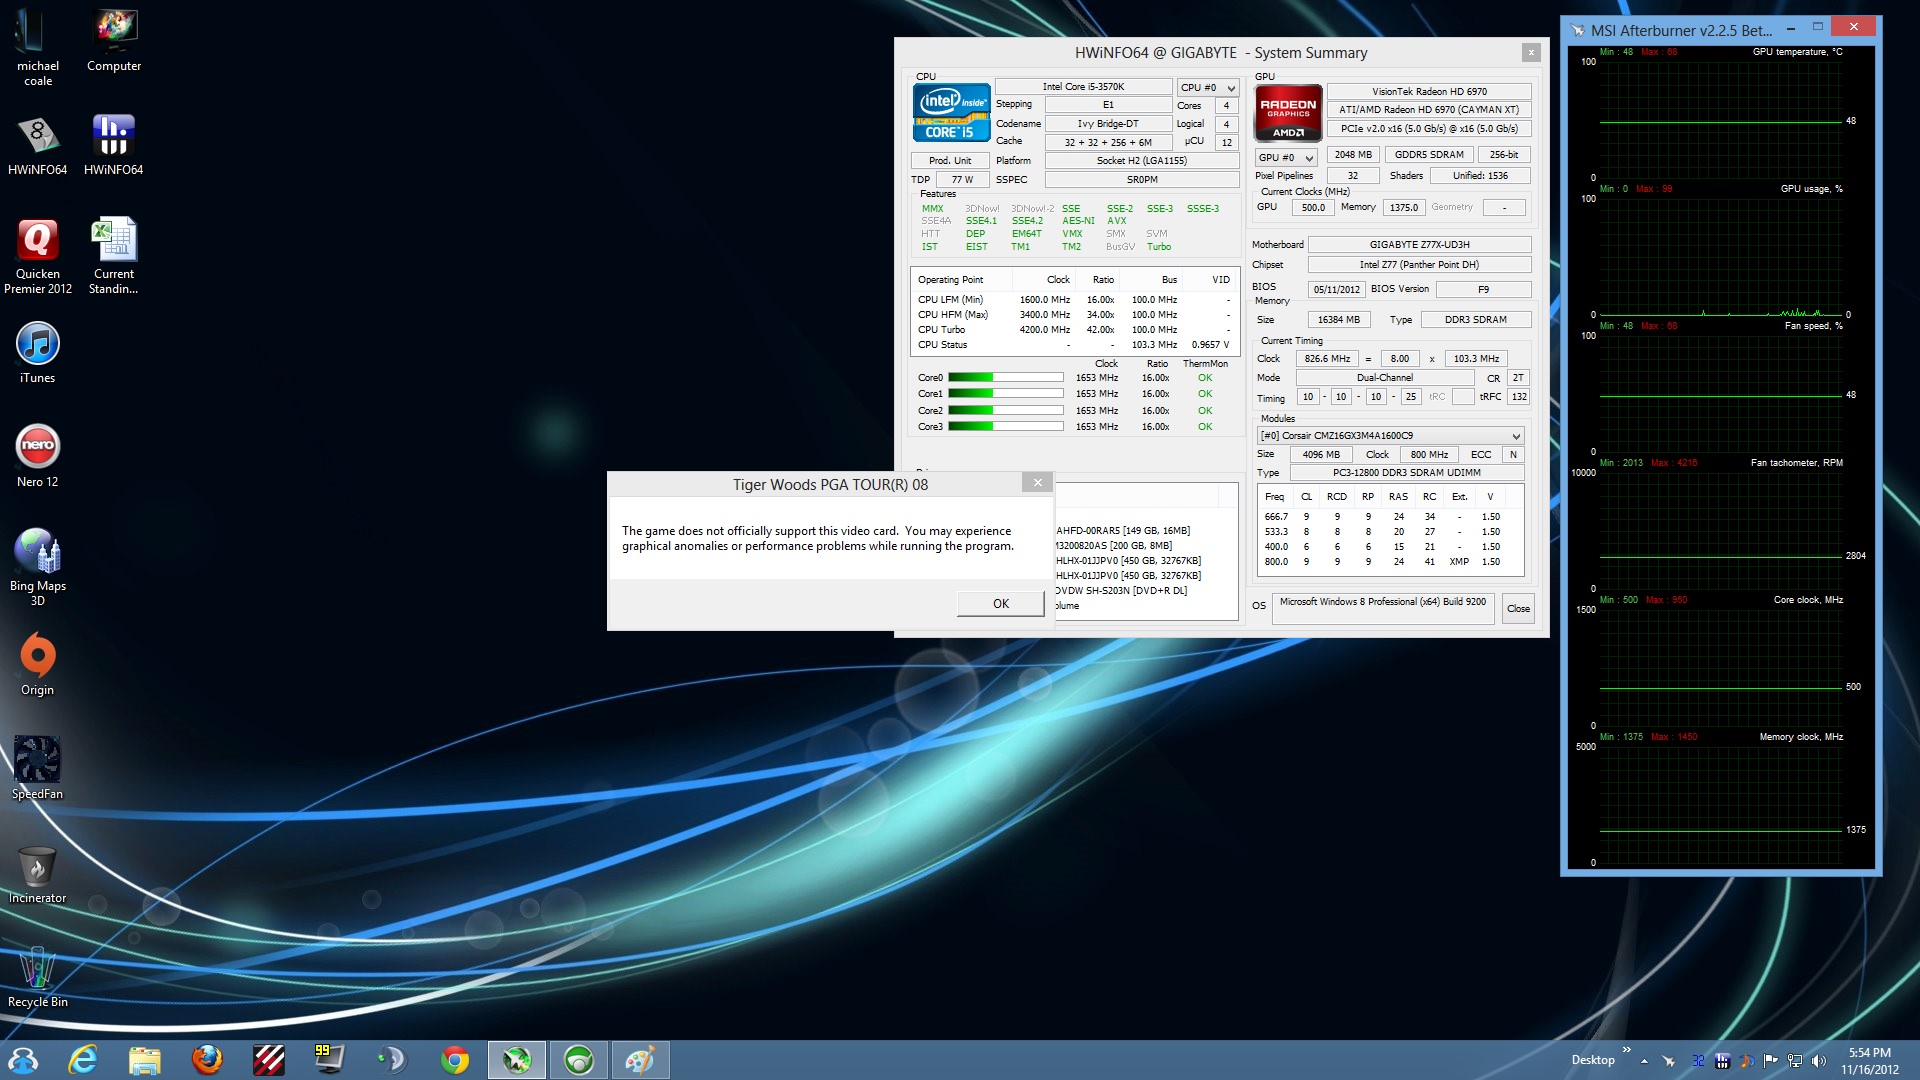This screenshot has width=1920, height=1080.
Task: Select the iTunes desktop icon
Action: click(37, 352)
